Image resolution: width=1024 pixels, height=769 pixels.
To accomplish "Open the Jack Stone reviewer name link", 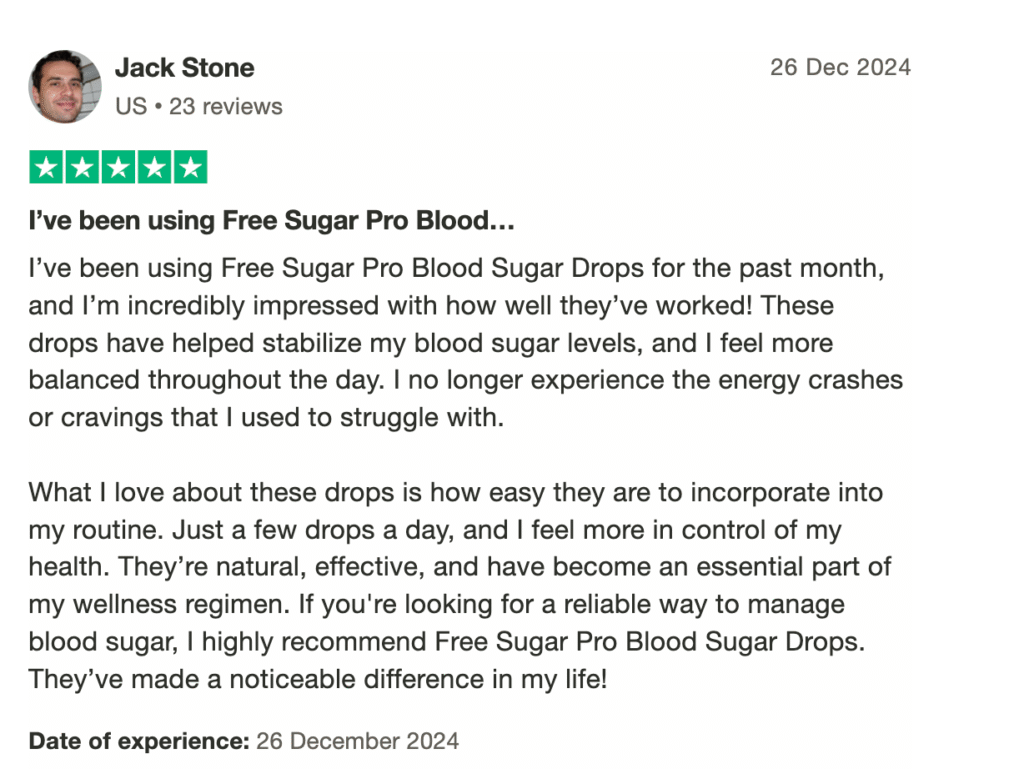I will coord(184,68).
